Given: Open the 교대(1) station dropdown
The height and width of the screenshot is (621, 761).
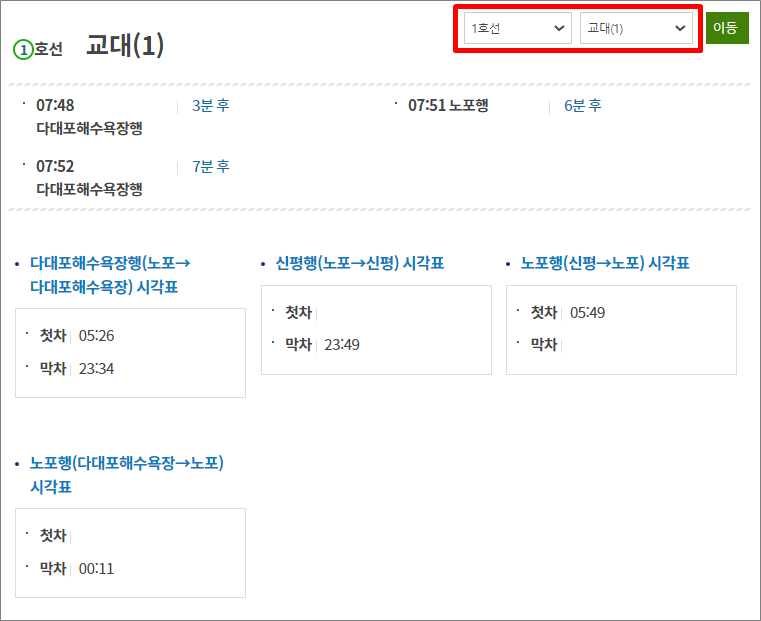Looking at the screenshot, I should tap(636, 28).
